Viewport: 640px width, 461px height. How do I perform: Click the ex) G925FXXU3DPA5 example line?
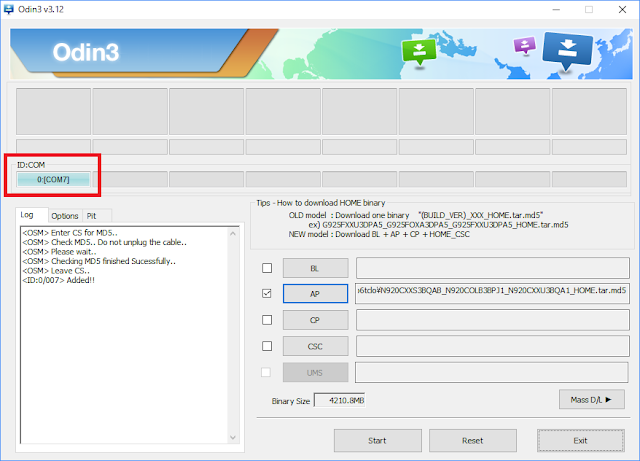(x=438, y=225)
